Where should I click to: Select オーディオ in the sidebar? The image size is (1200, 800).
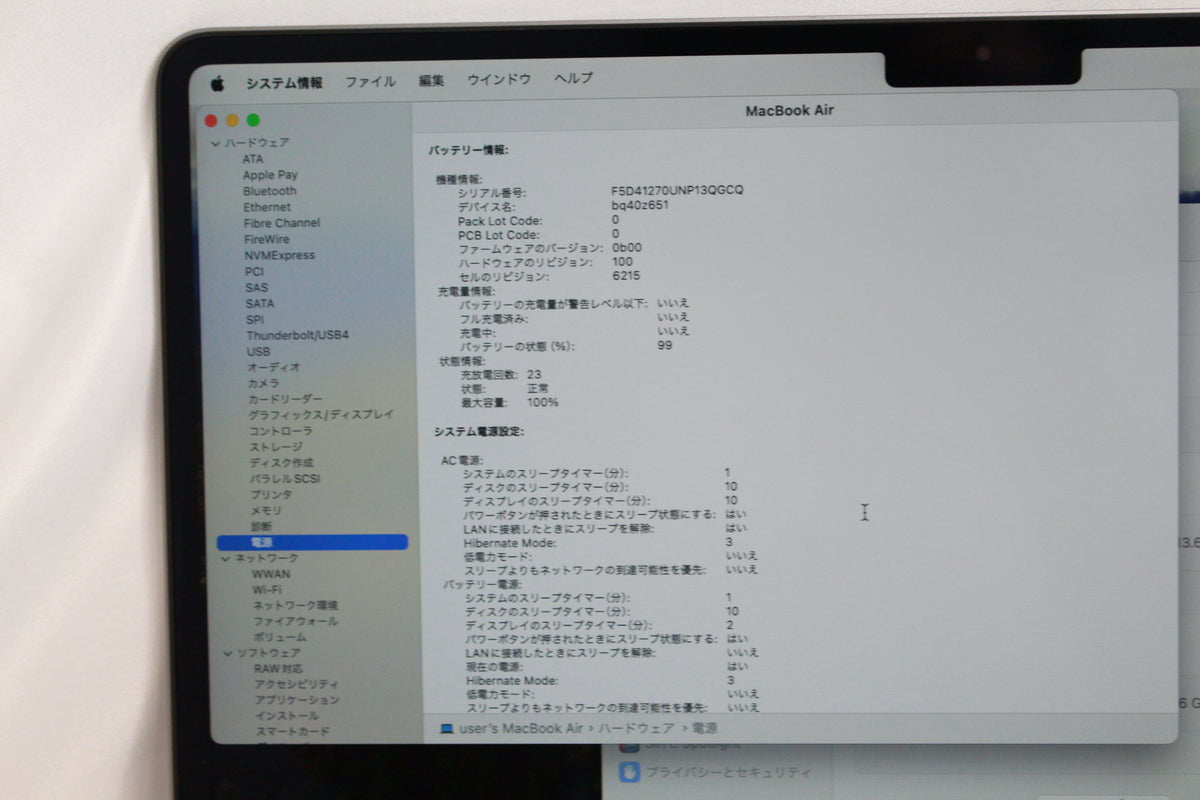tap(273, 367)
